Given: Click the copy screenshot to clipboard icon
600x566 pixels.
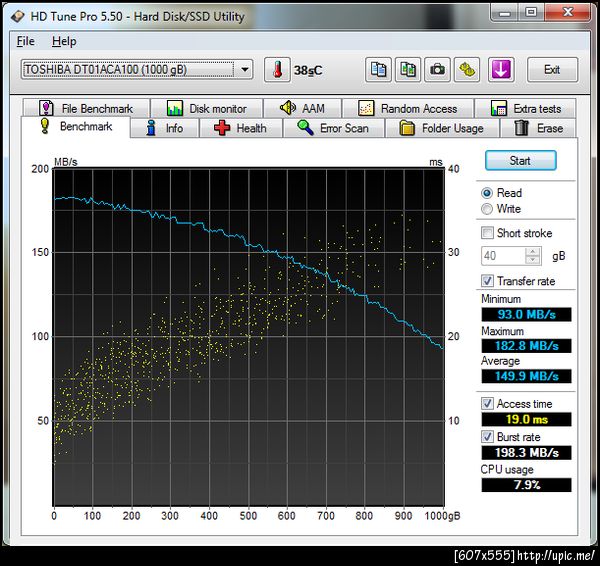Looking at the screenshot, I should [x=408, y=70].
